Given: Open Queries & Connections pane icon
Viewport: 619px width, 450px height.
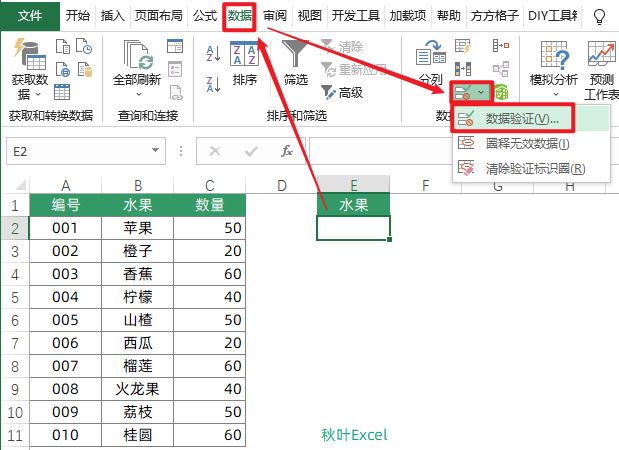Looking at the screenshot, I should 175,46.
